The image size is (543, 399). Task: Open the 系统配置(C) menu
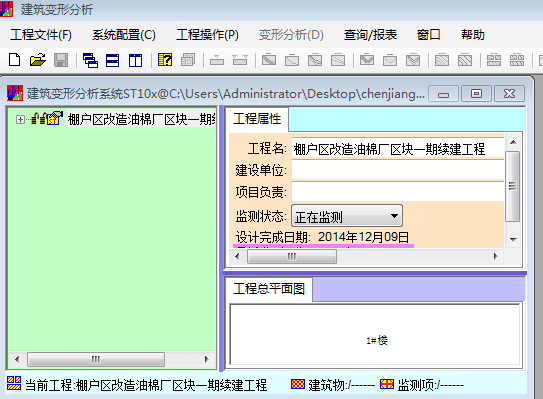(124, 35)
